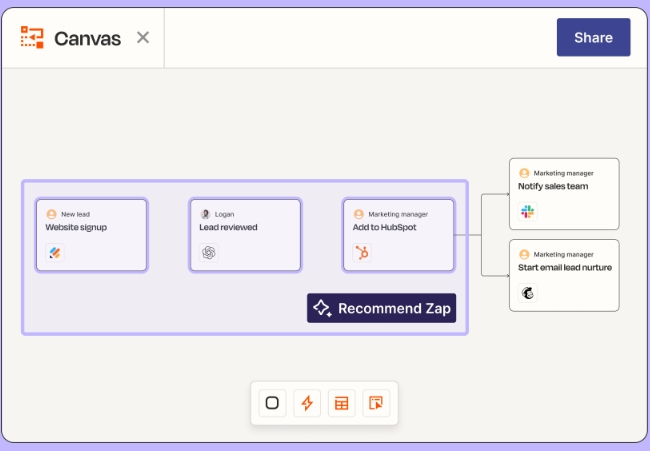Click the Canvas logo icon

tap(32, 38)
